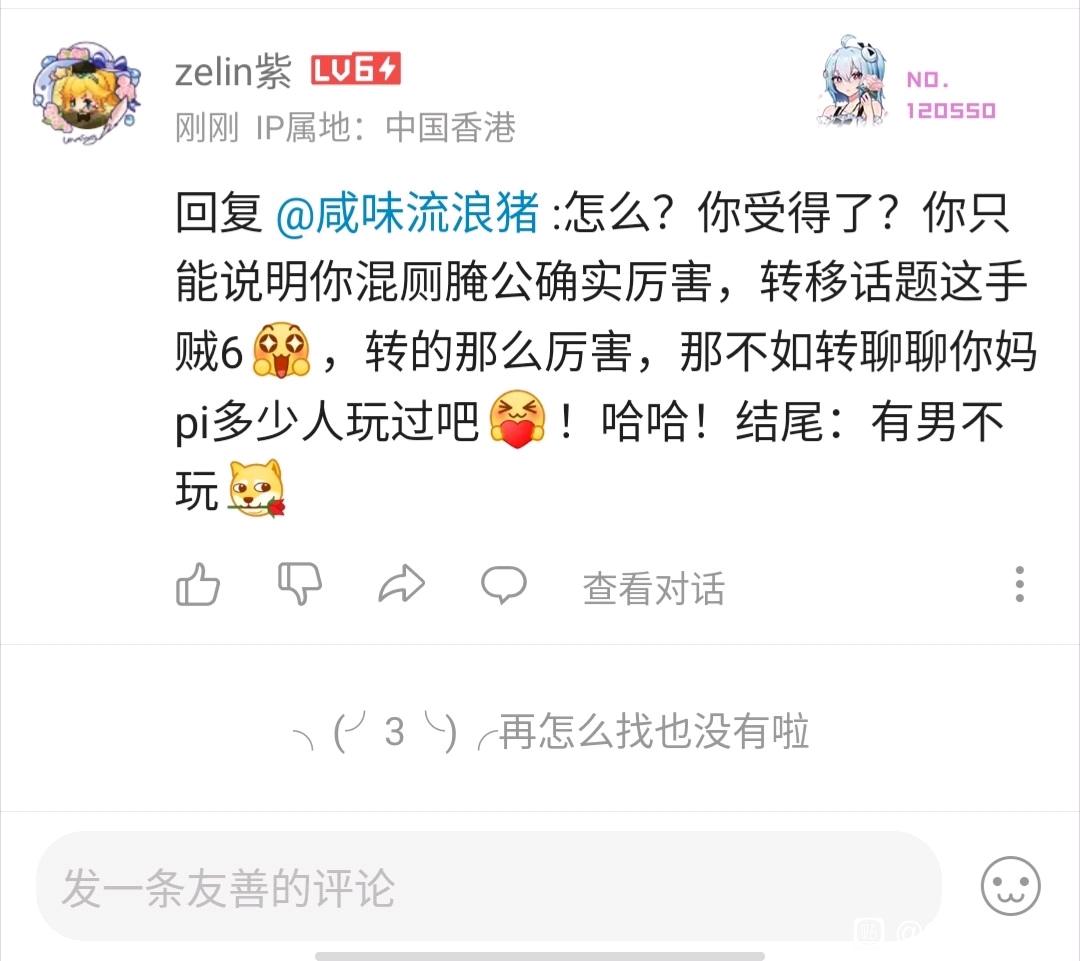Reply using the speech bubble icon
The width and height of the screenshot is (1080, 961).
coord(503,585)
